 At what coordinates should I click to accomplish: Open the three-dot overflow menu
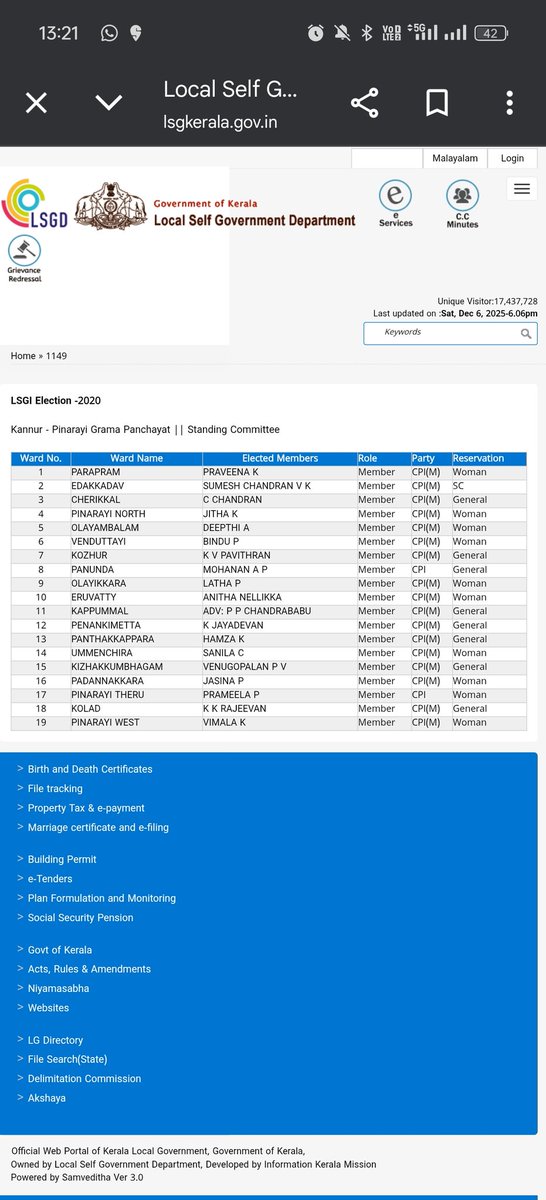(x=510, y=103)
